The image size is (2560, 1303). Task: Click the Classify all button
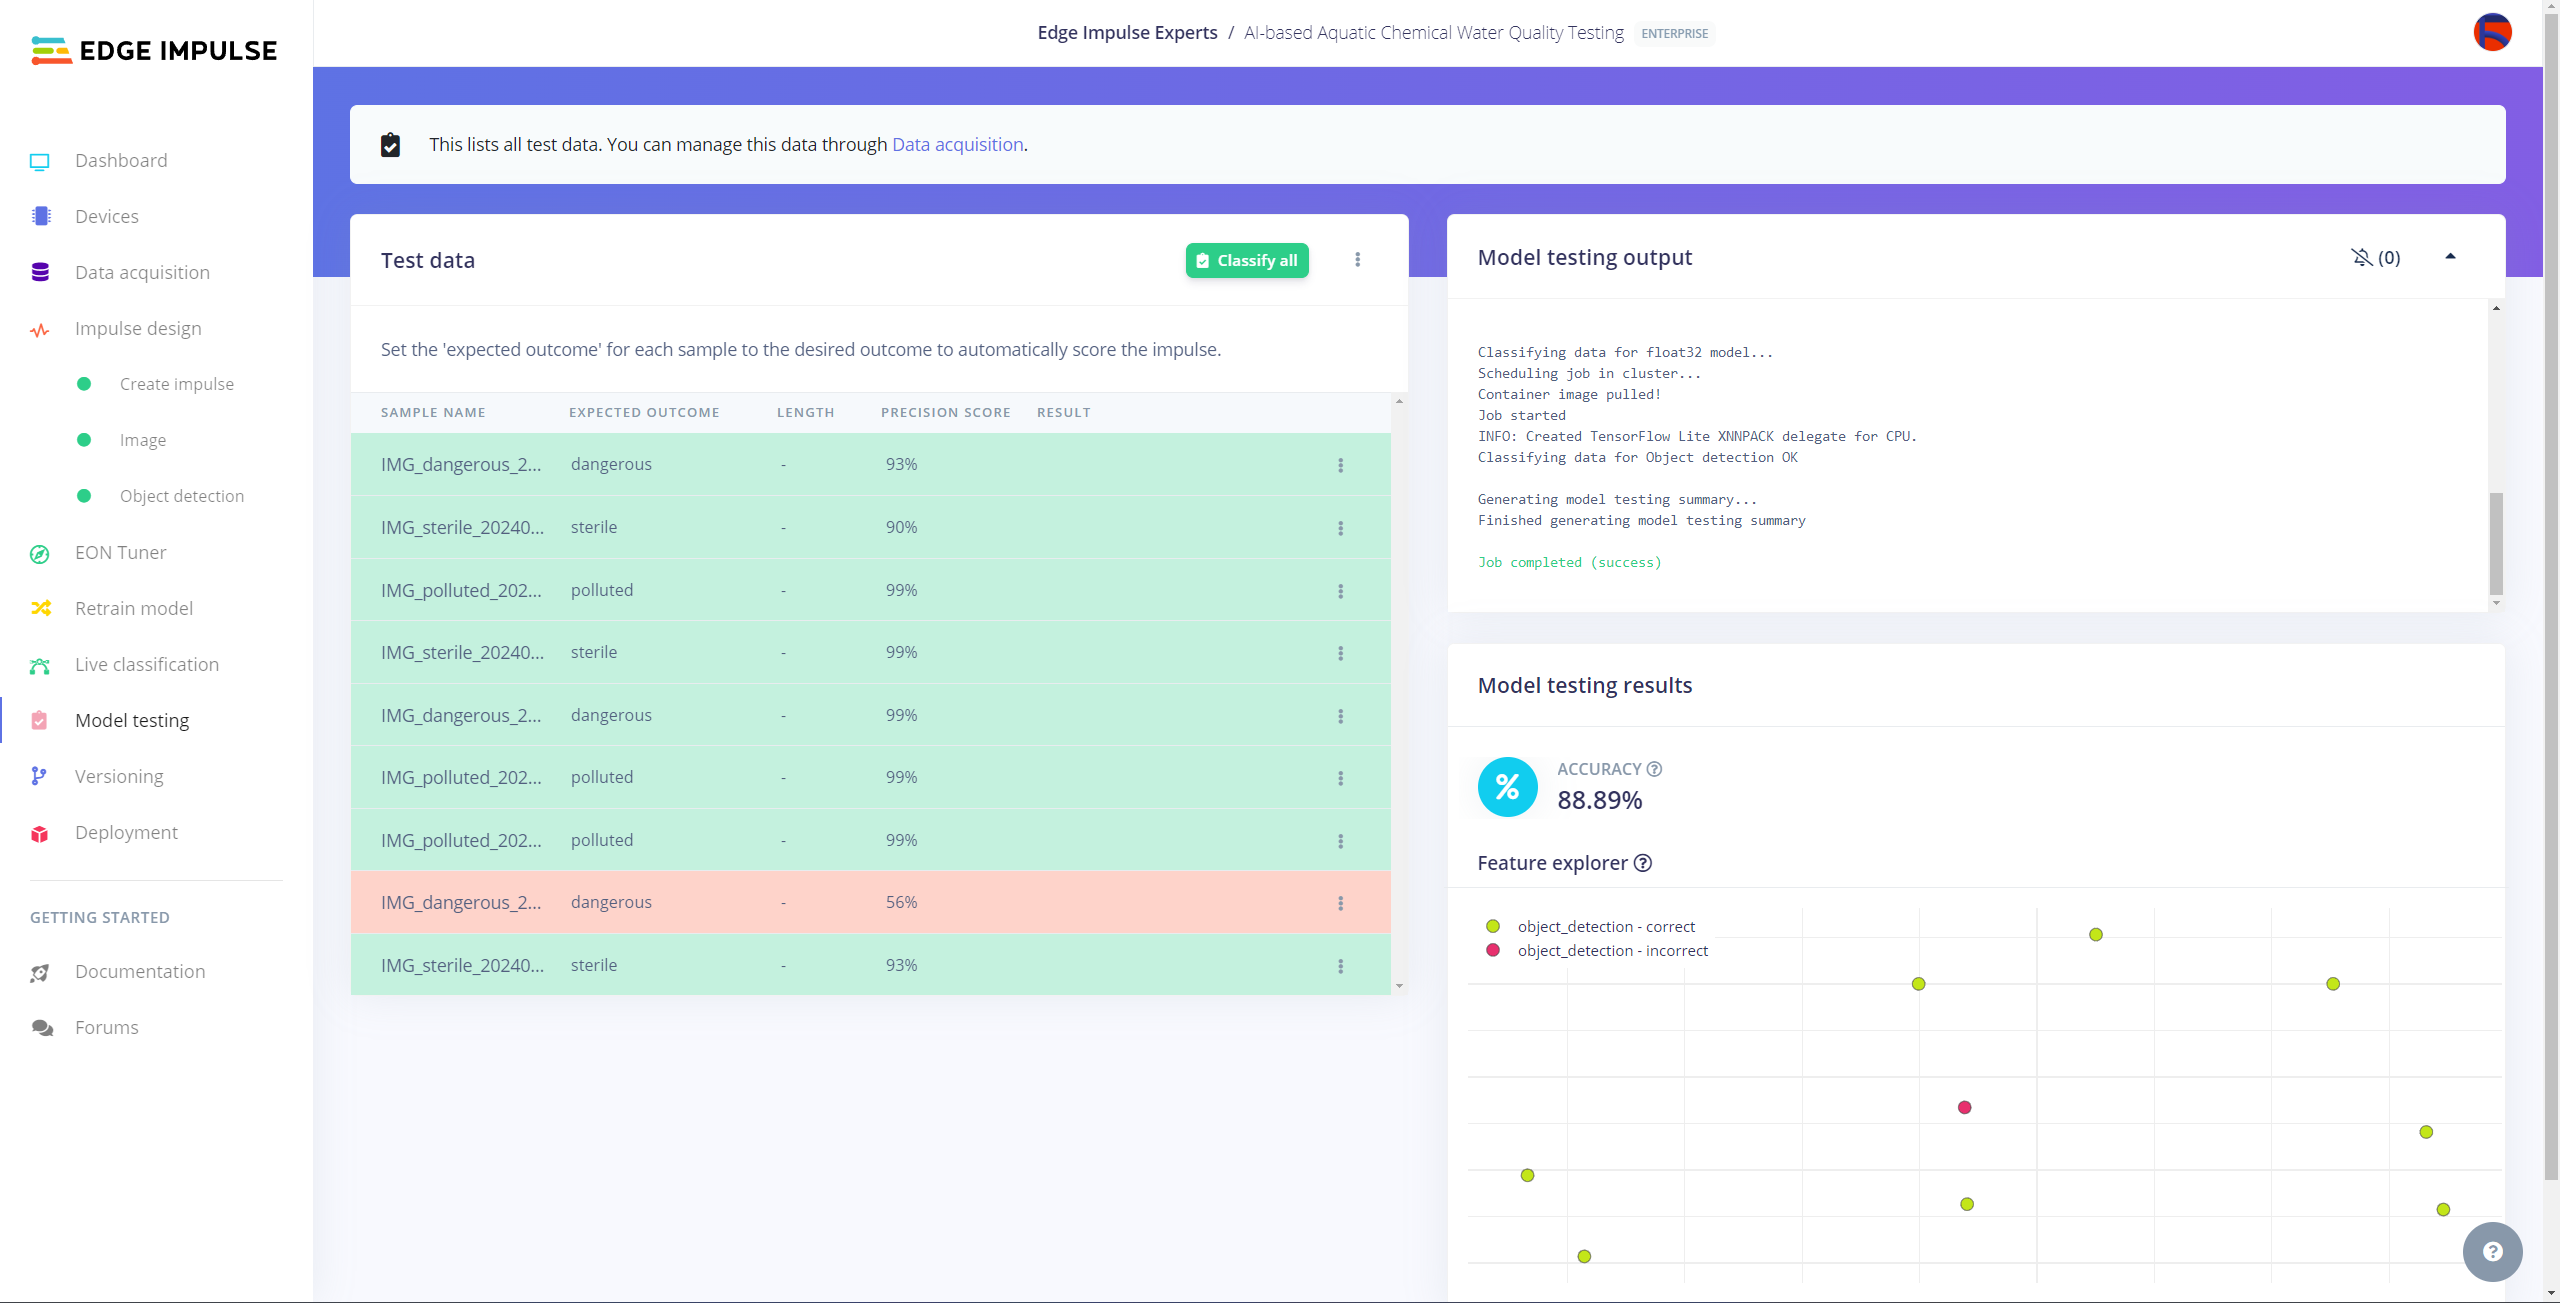click(x=1246, y=259)
